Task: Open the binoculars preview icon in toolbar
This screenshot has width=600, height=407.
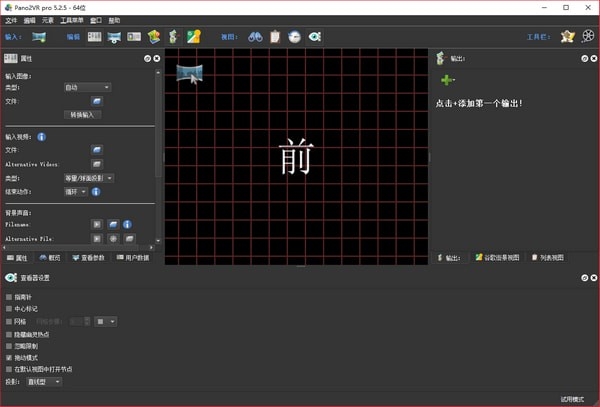Action: (255, 37)
